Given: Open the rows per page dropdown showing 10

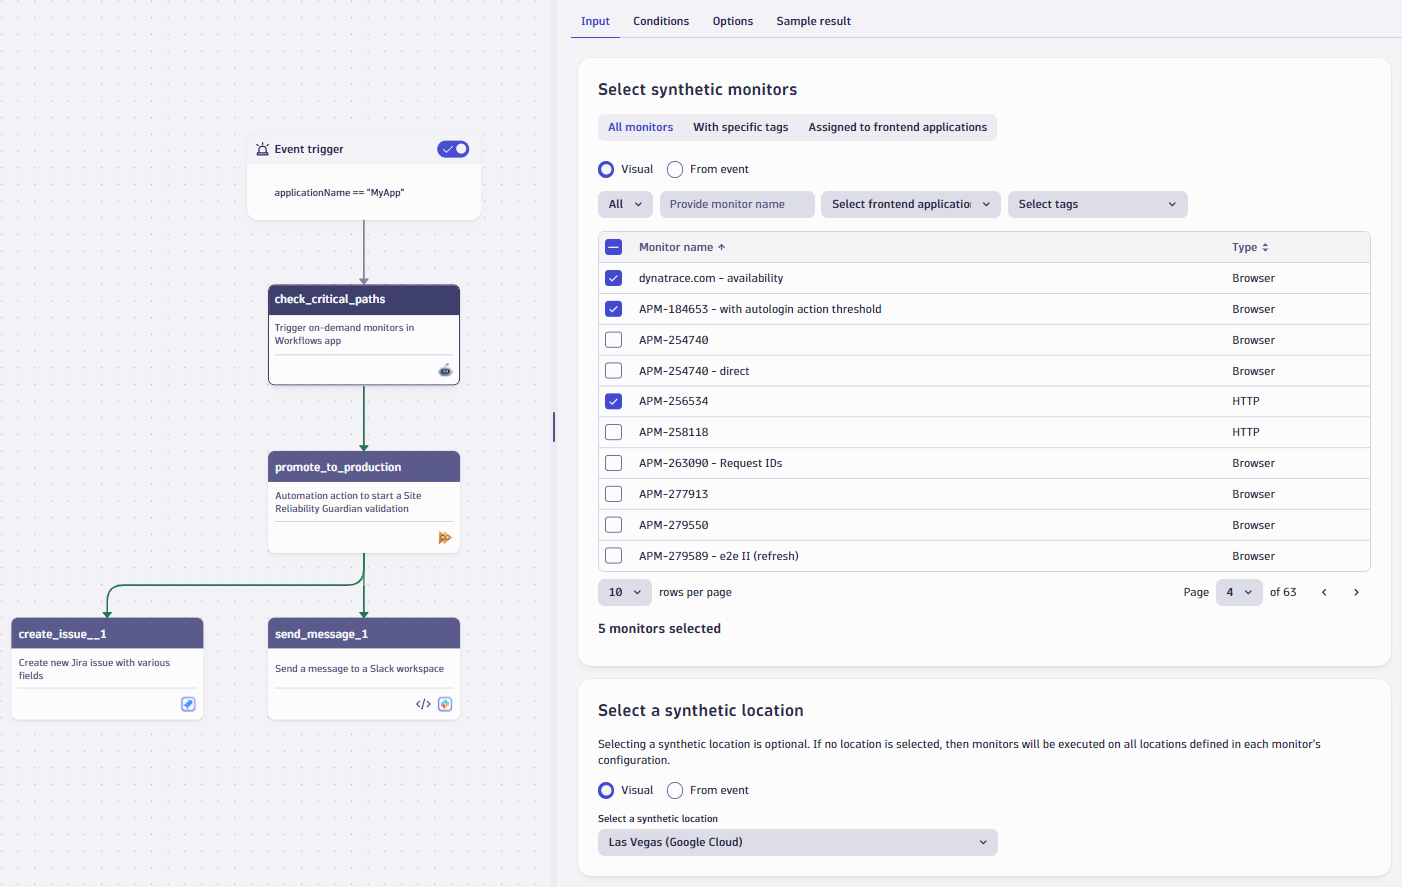Looking at the screenshot, I should tap(624, 592).
